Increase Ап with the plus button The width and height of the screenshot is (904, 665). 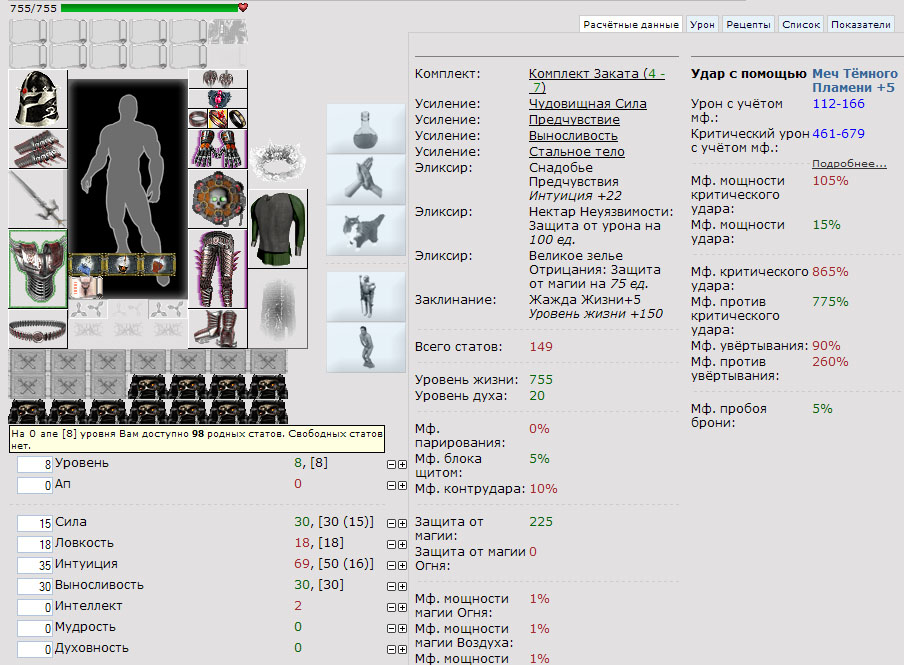pyautogui.click(x=402, y=486)
